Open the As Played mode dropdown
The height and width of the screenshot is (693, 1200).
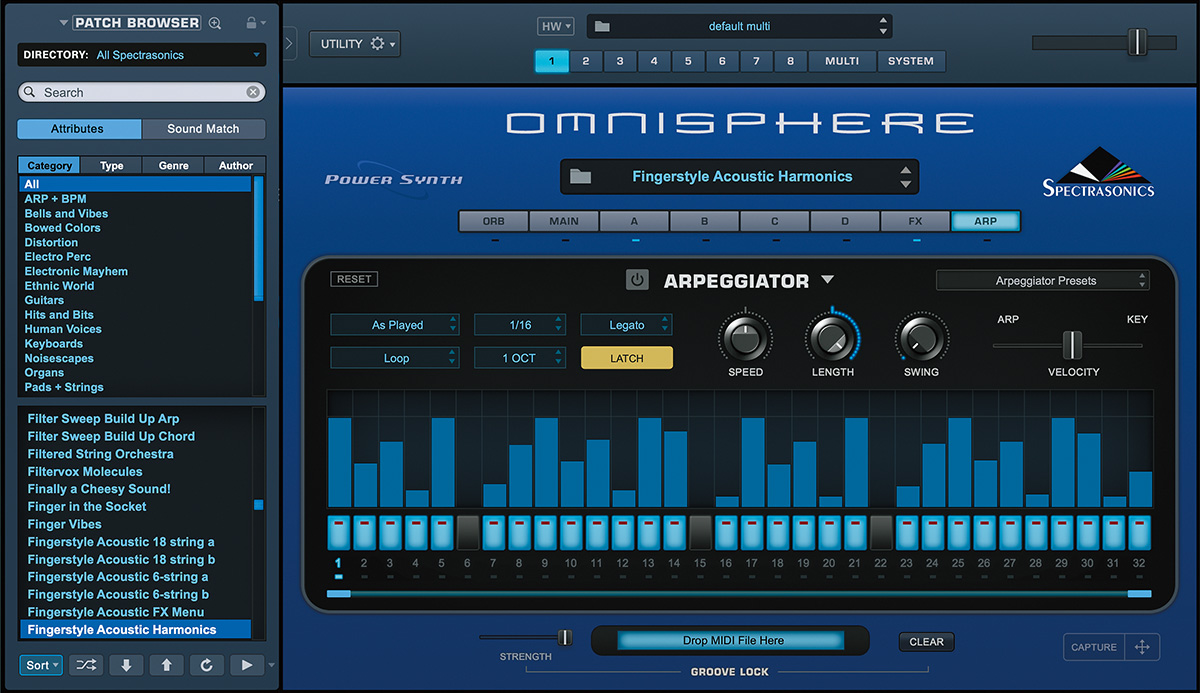click(x=395, y=325)
